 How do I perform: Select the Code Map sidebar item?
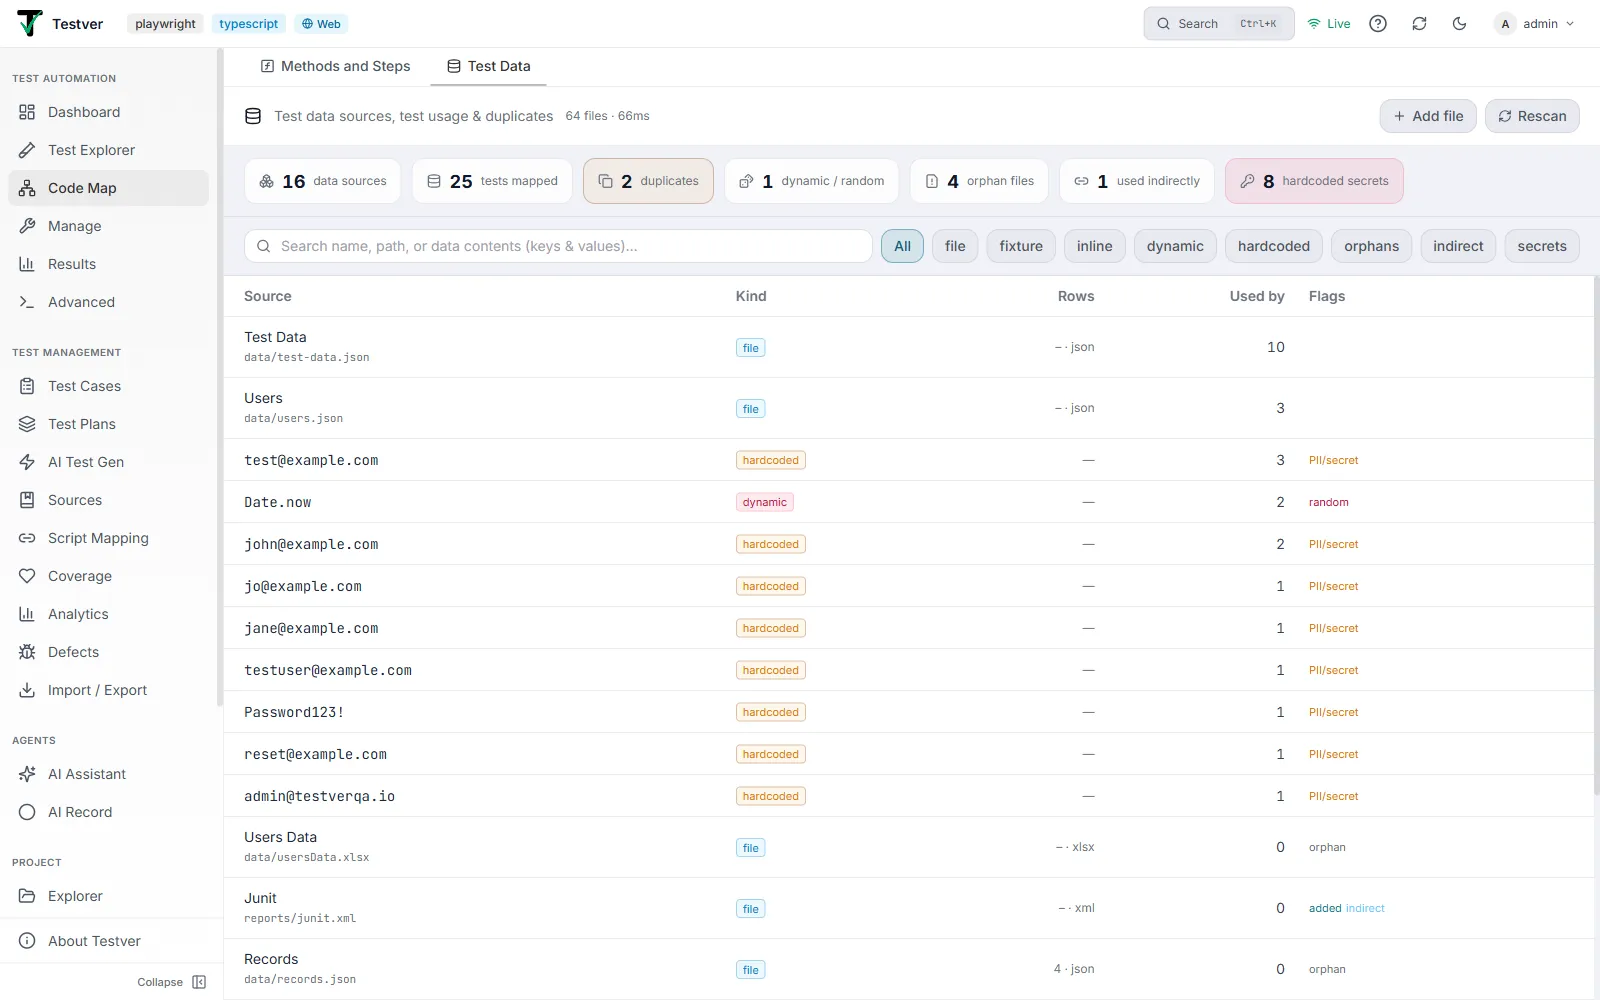[x=108, y=188]
